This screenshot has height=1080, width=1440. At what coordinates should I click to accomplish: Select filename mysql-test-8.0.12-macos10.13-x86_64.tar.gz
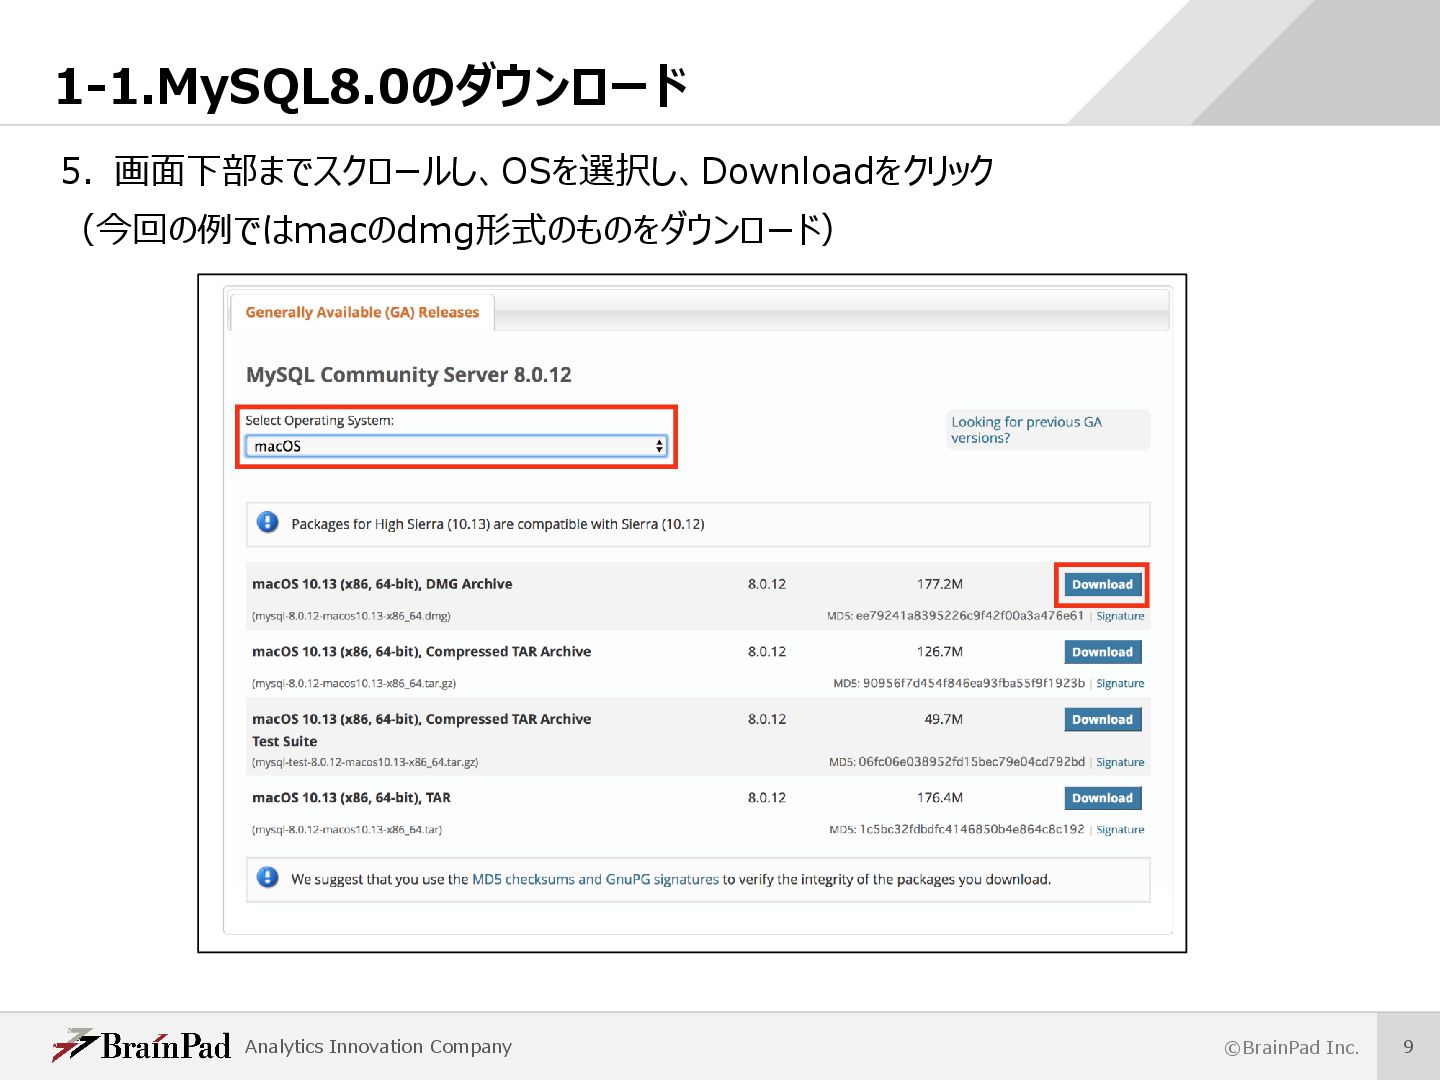pos(365,762)
